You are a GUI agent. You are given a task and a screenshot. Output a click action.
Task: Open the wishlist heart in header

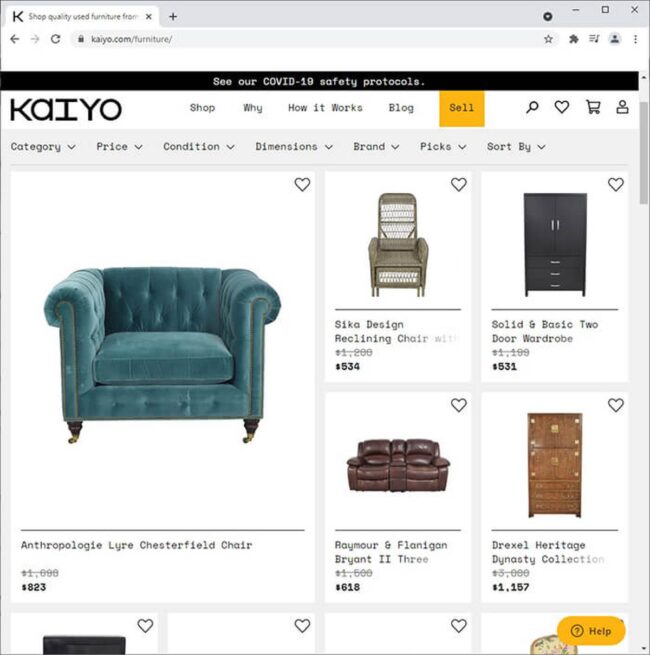tap(561, 107)
